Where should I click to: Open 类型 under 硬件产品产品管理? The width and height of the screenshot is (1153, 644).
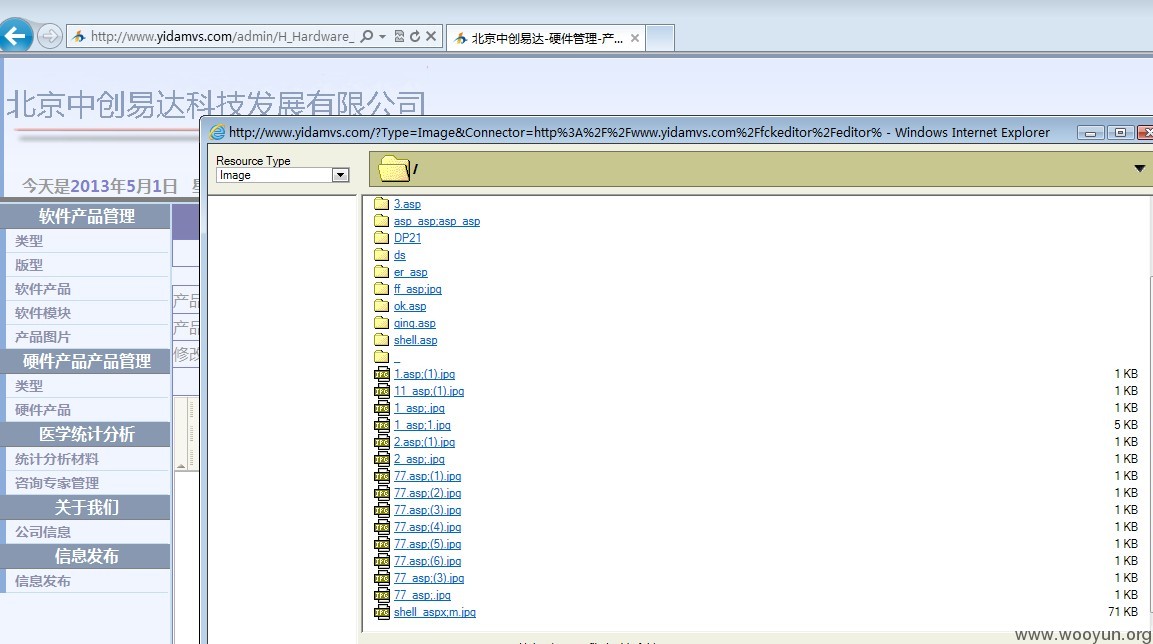tap(29, 386)
